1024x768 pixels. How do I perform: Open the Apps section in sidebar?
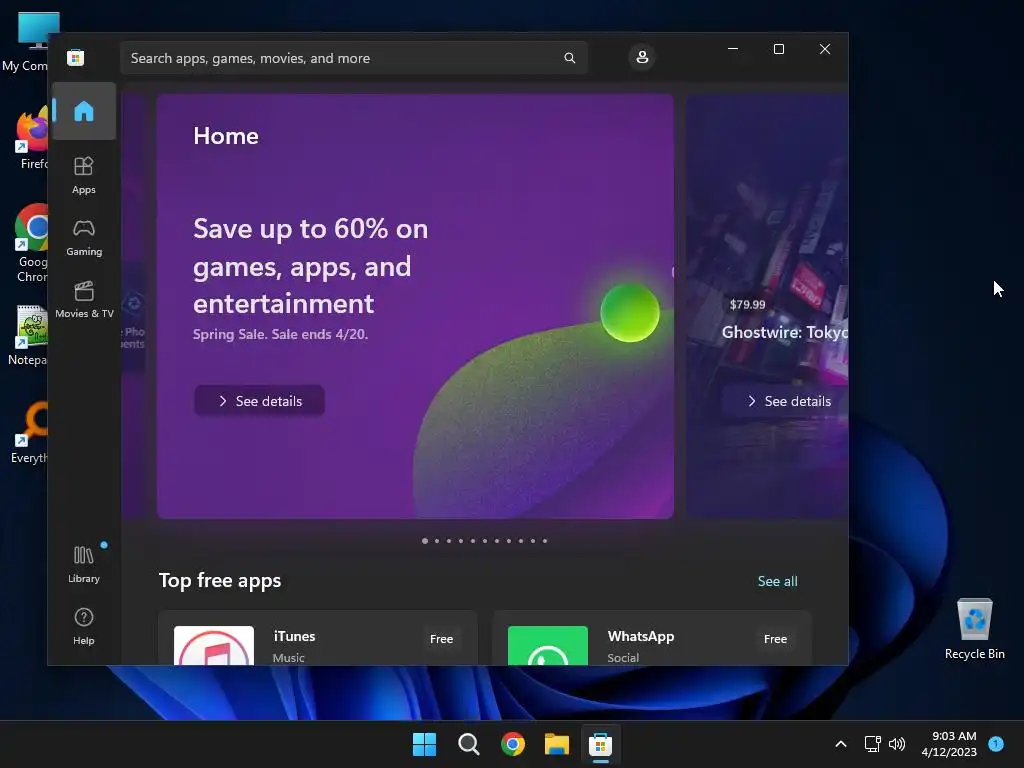coord(84,175)
